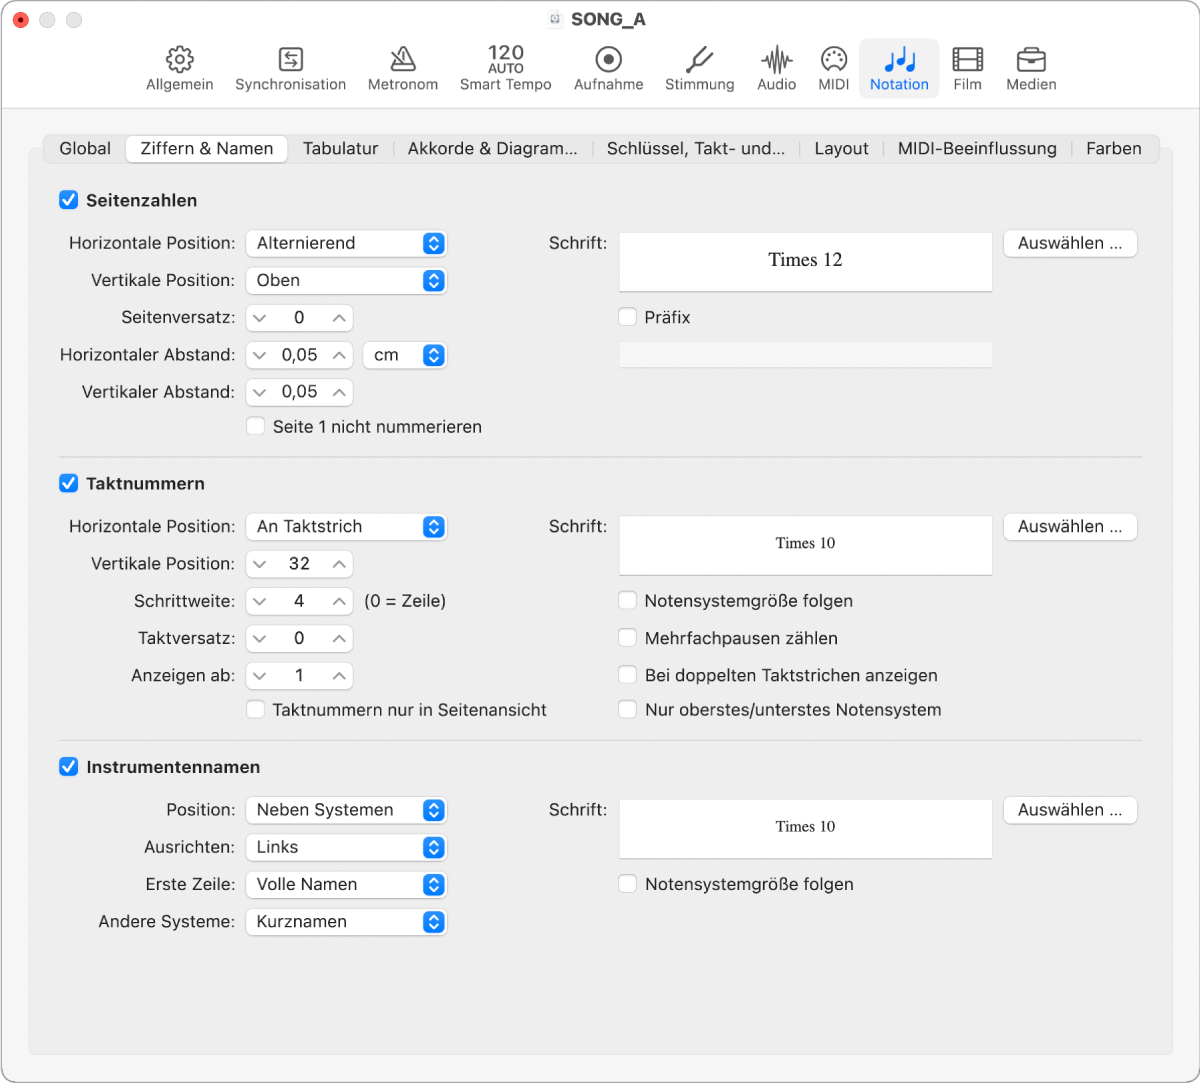1200x1083 pixels.
Task: Switch to the Tabulatur tab
Action: [x=340, y=148]
